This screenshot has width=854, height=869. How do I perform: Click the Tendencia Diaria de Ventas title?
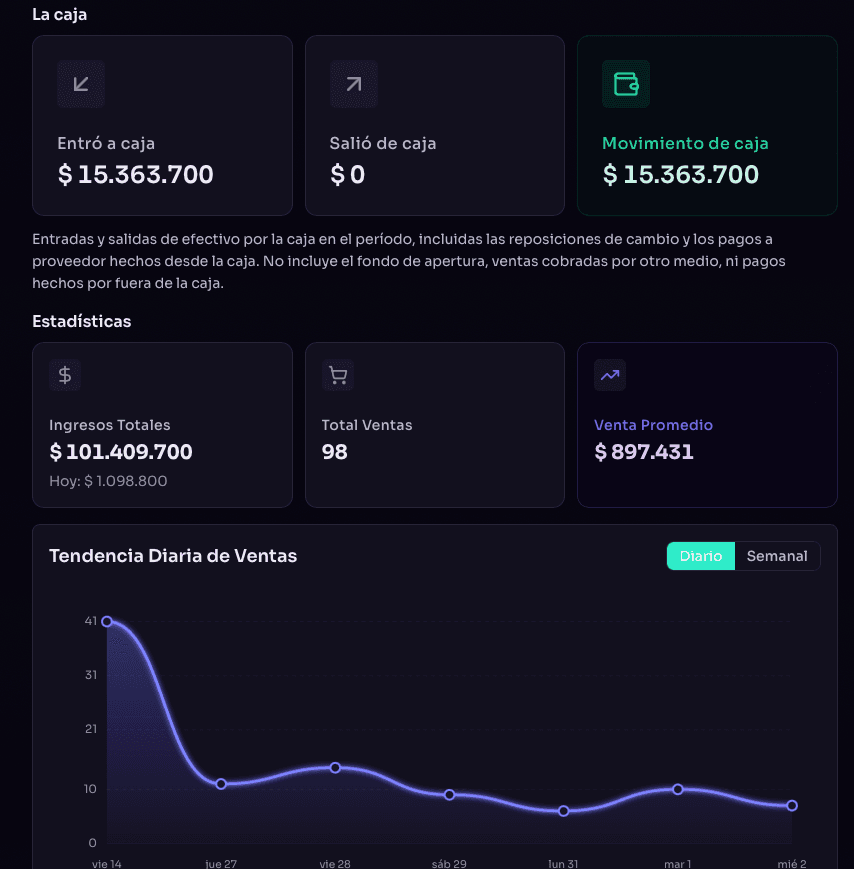173,556
